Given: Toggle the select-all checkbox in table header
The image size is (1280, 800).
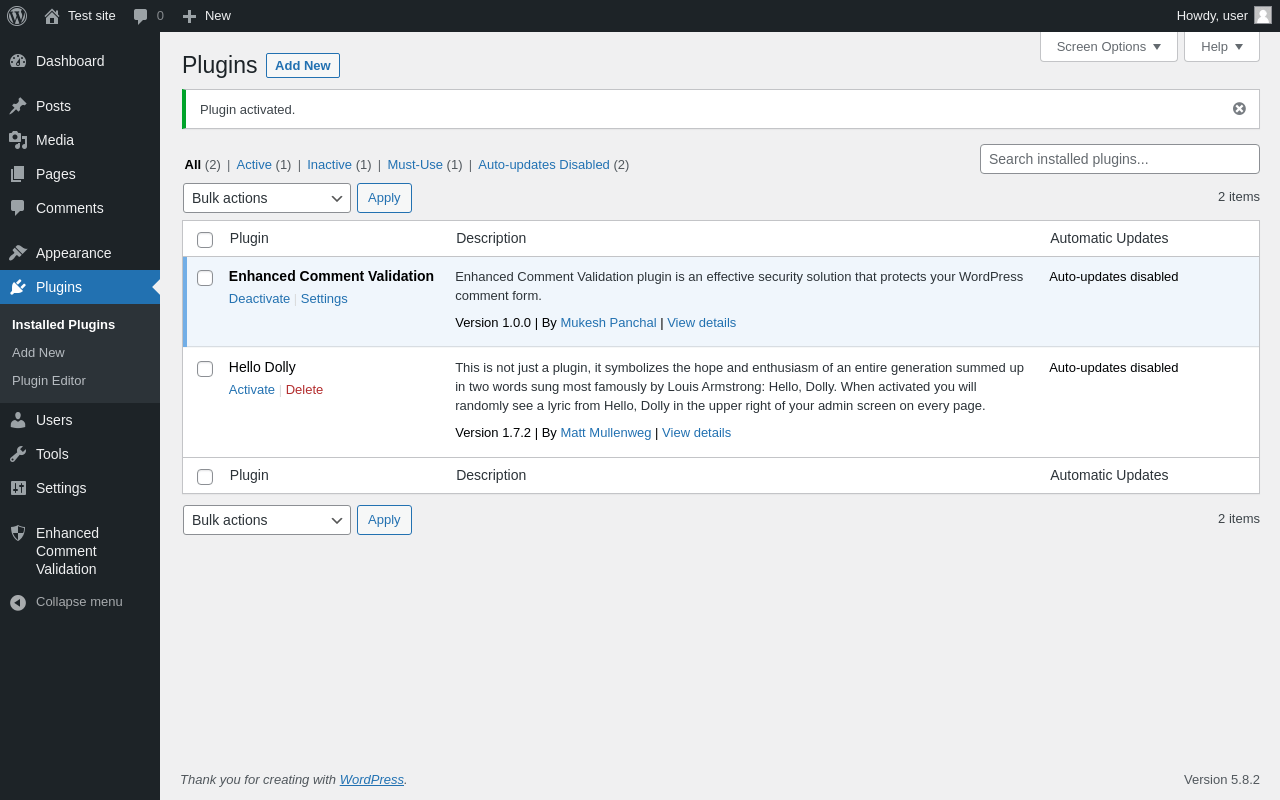Looking at the screenshot, I should pos(205,240).
